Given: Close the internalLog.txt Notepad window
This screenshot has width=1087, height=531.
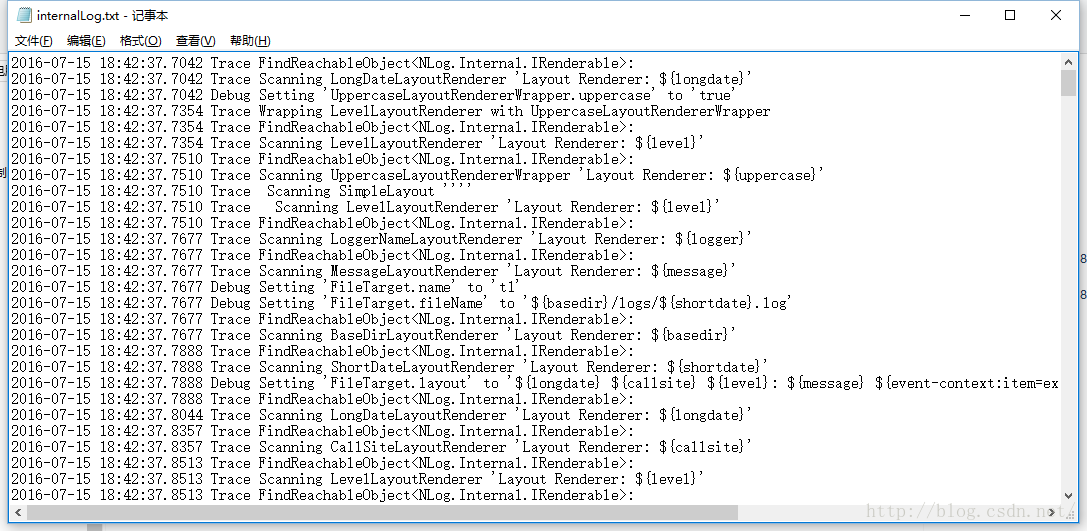Looking at the screenshot, I should coord(1056,15).
